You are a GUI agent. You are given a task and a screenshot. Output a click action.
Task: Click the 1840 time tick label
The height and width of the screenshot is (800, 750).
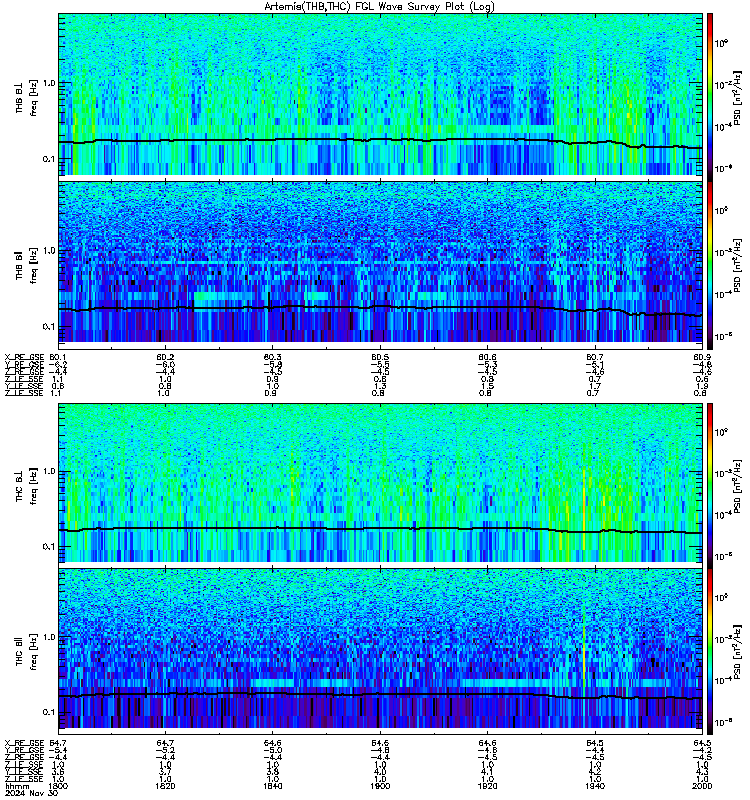(272, 786)
